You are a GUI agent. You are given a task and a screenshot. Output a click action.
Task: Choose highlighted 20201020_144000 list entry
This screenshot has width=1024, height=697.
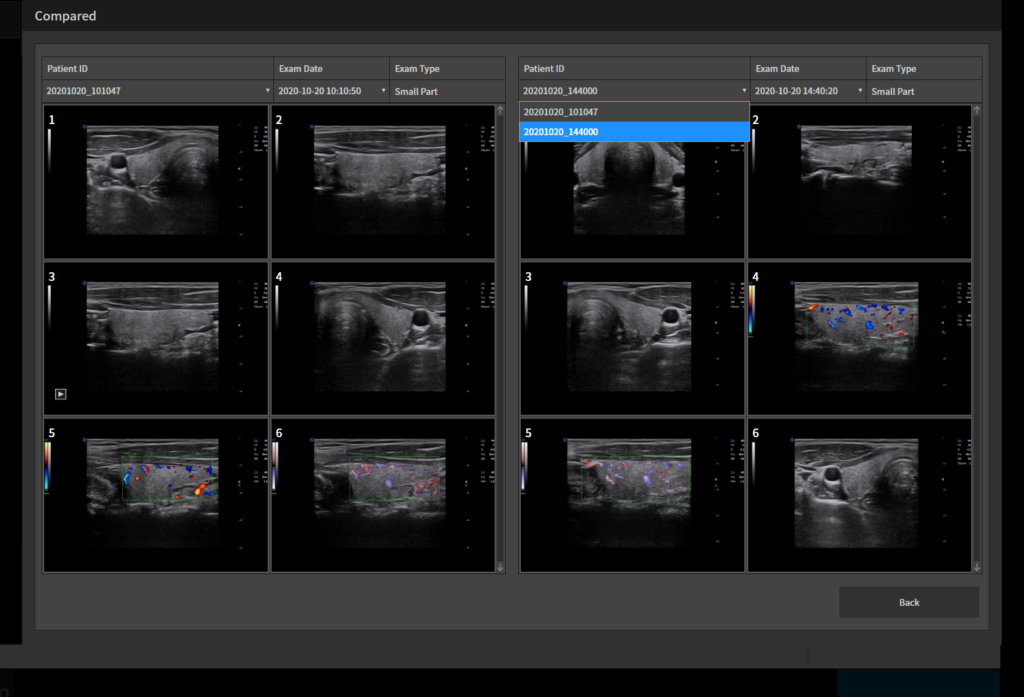[634, 131]
